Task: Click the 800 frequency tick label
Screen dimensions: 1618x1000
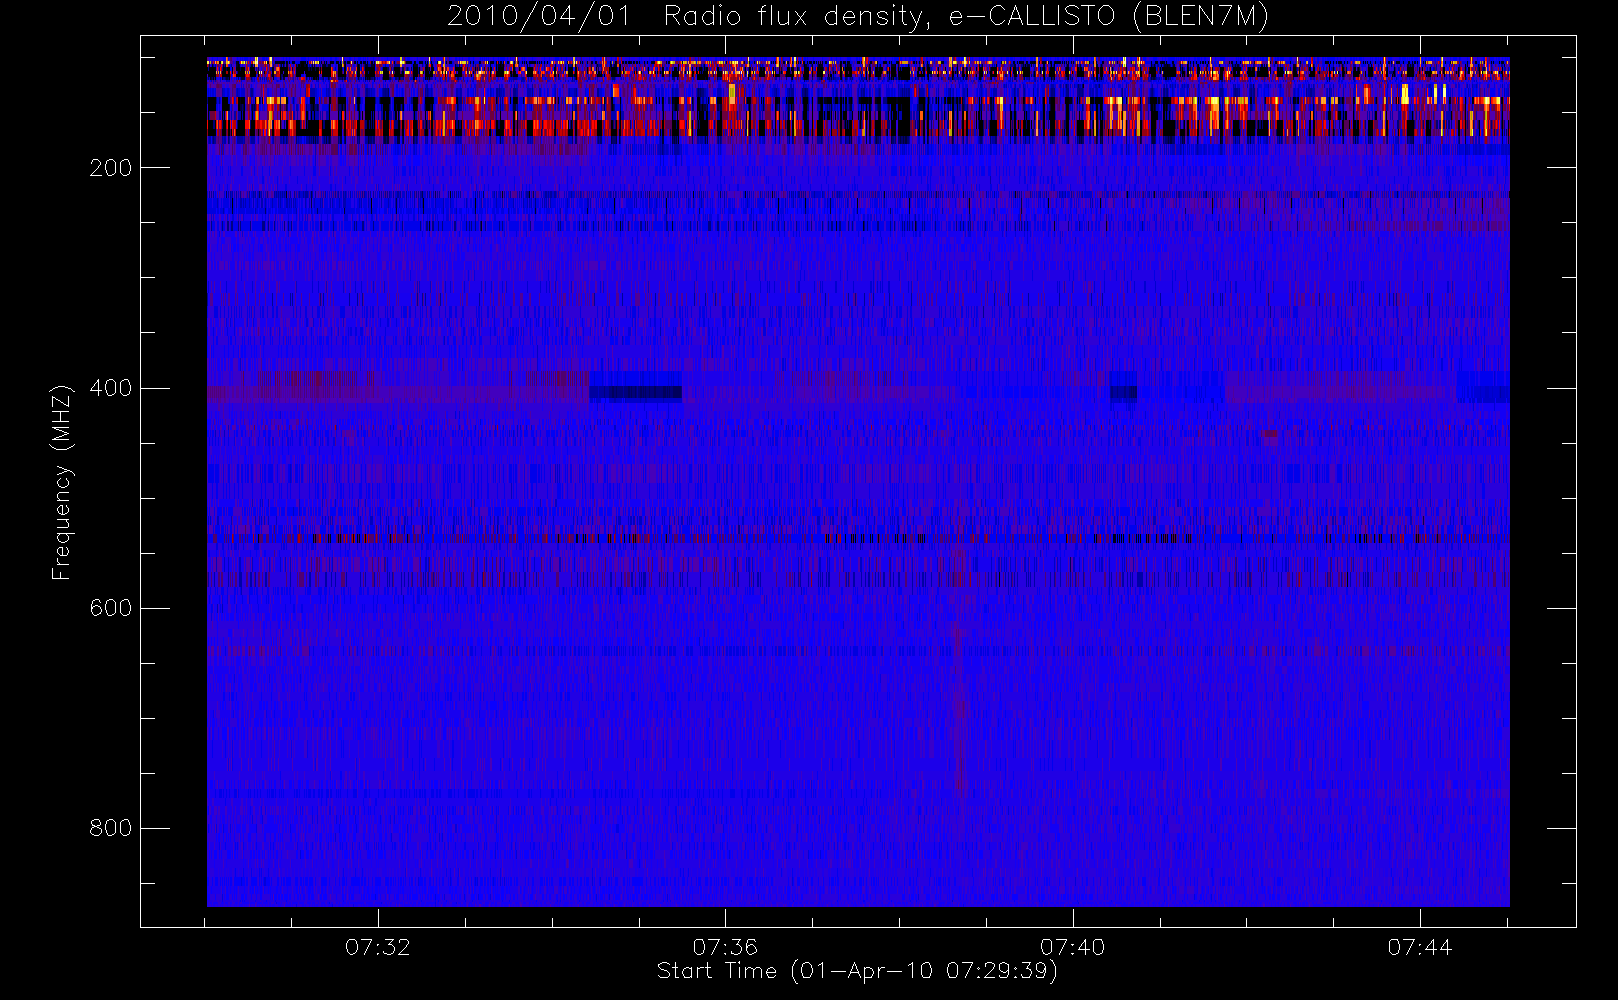Action: [110, 828]
